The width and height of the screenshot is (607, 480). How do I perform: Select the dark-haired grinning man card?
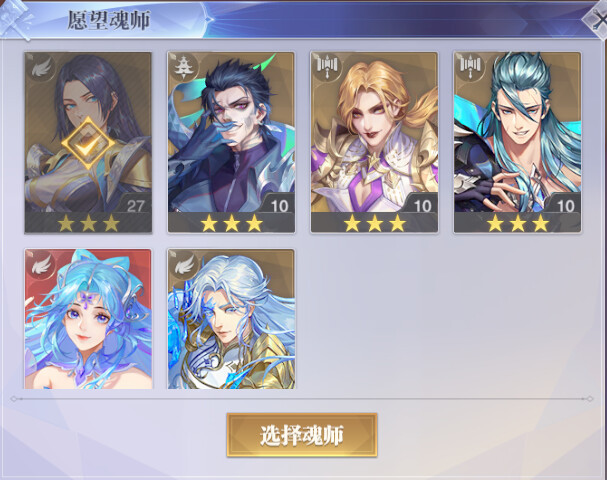(x=231, y=142)
